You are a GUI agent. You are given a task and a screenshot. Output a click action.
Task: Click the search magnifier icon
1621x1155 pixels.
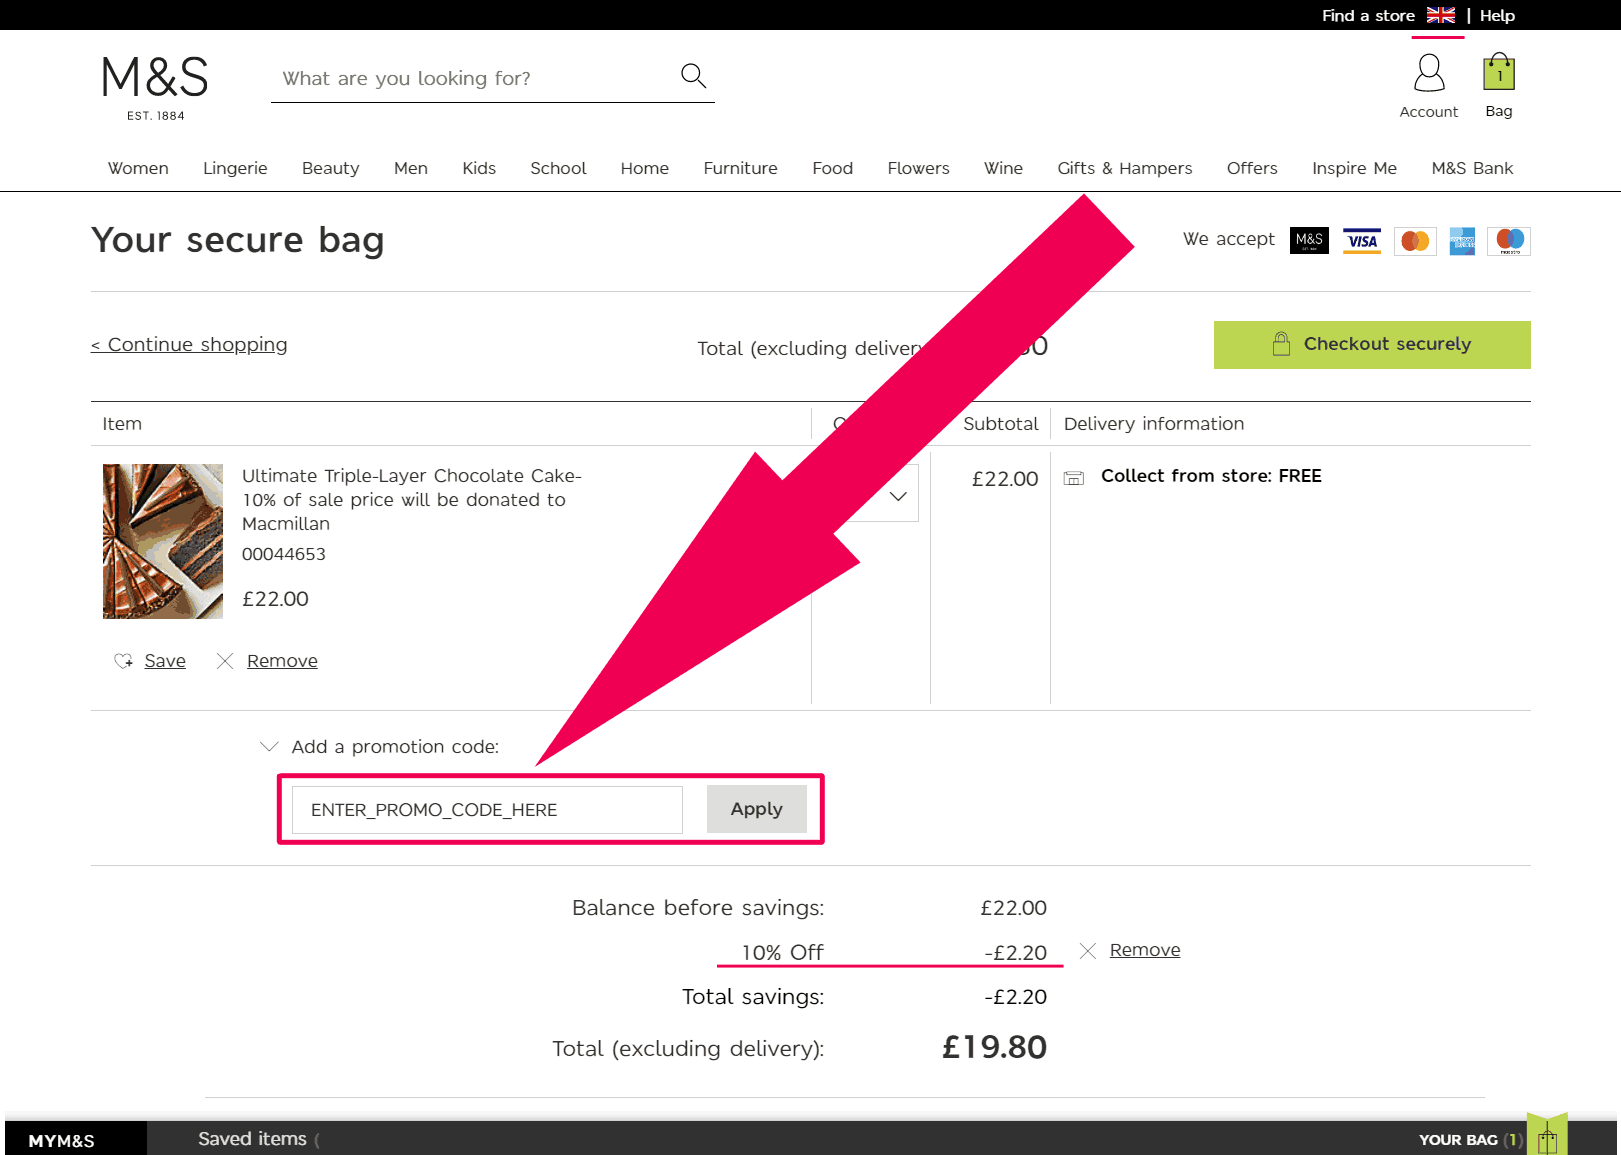click(x=693, y=75)
